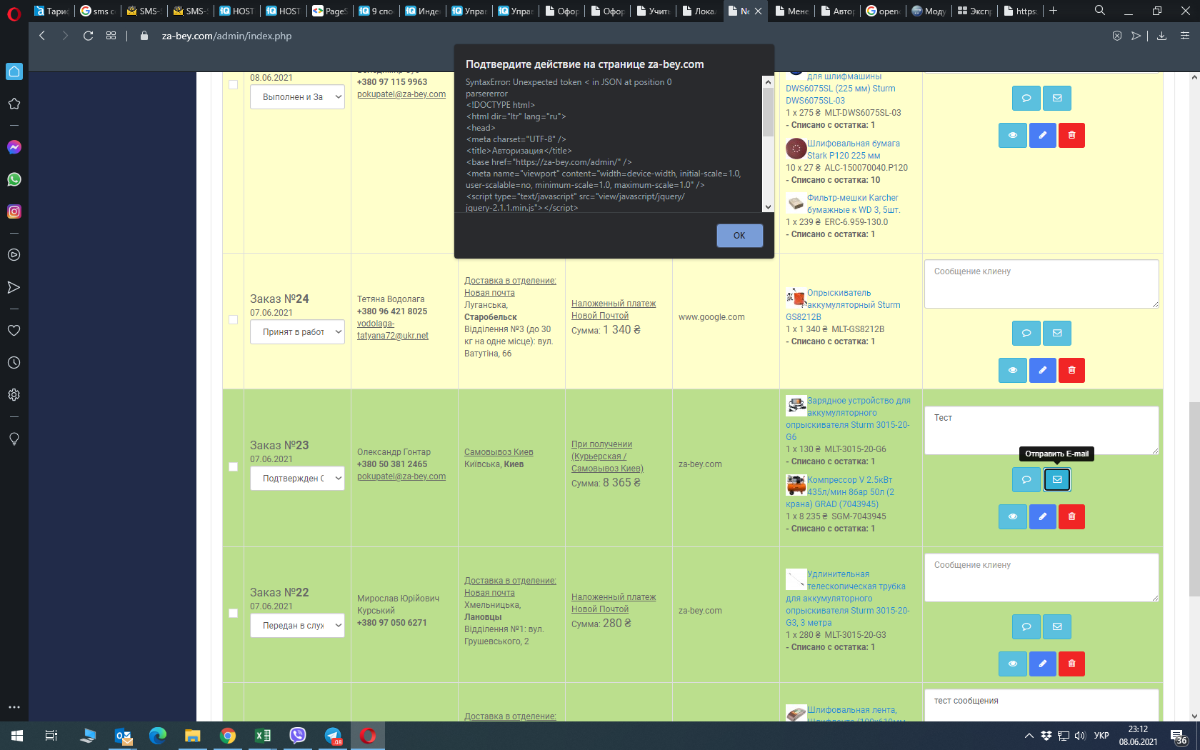Tick the checkbox for order №23
The height and width of the screenshot is (750, 1200).
(x=233, y=466)
